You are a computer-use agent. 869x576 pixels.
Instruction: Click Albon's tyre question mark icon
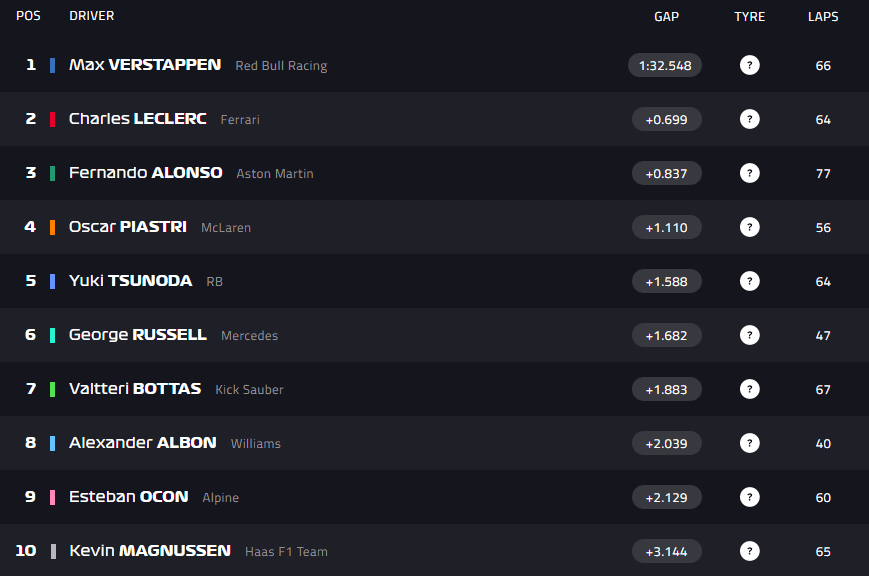click(749, 444)
